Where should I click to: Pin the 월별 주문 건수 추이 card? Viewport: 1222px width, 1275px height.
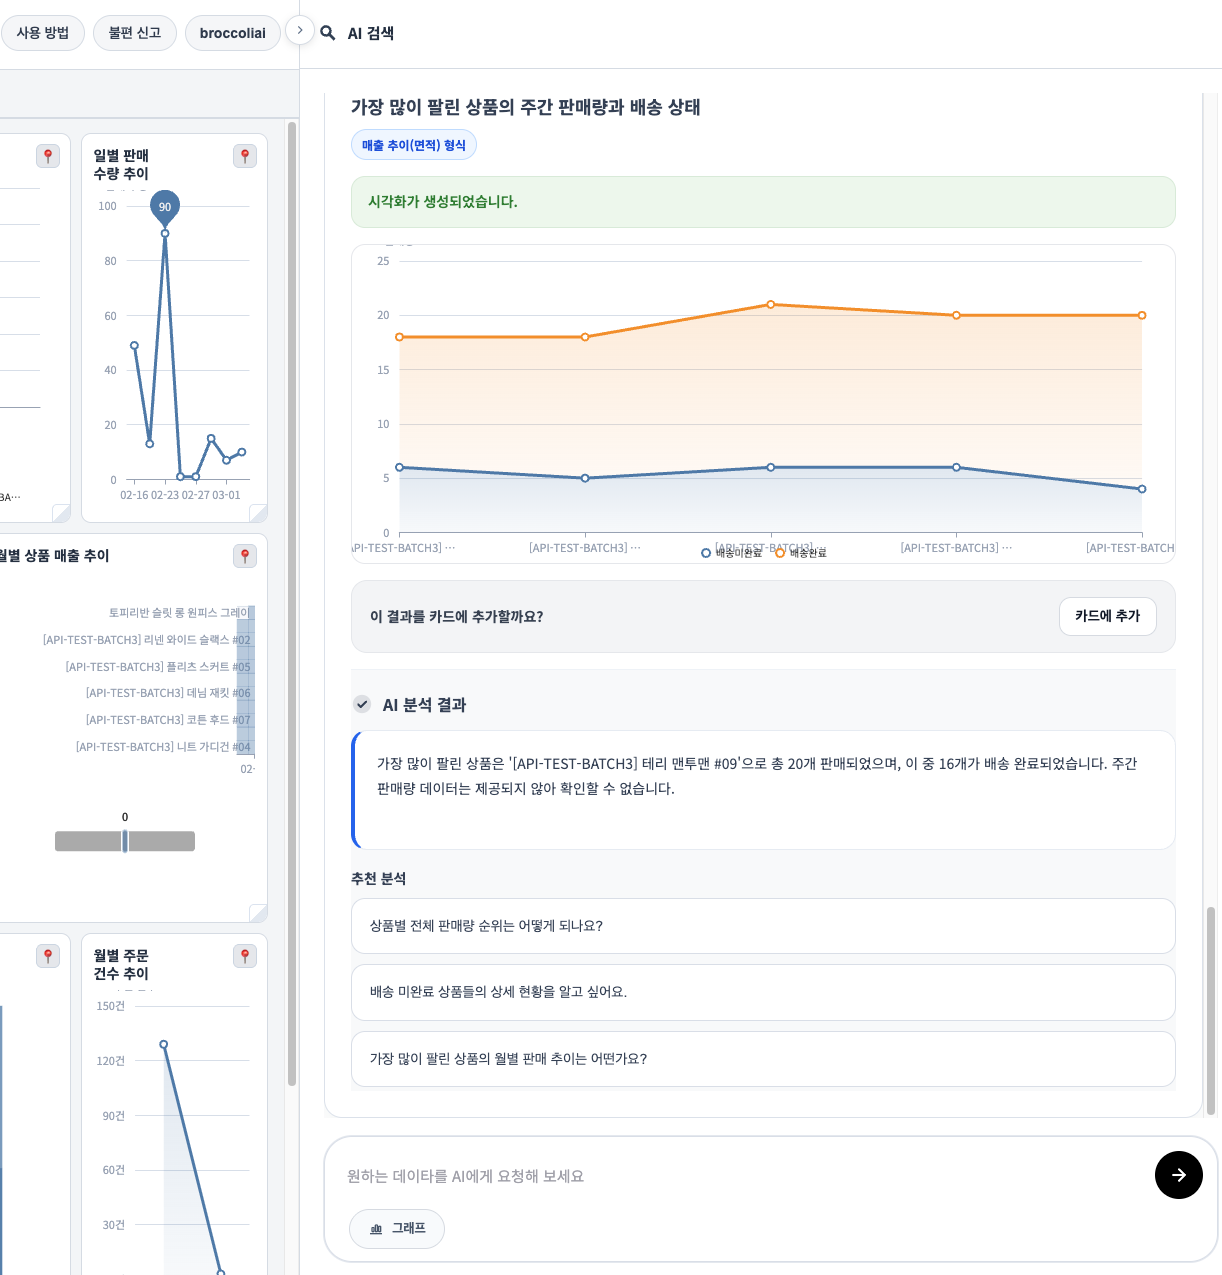[245, 956]
